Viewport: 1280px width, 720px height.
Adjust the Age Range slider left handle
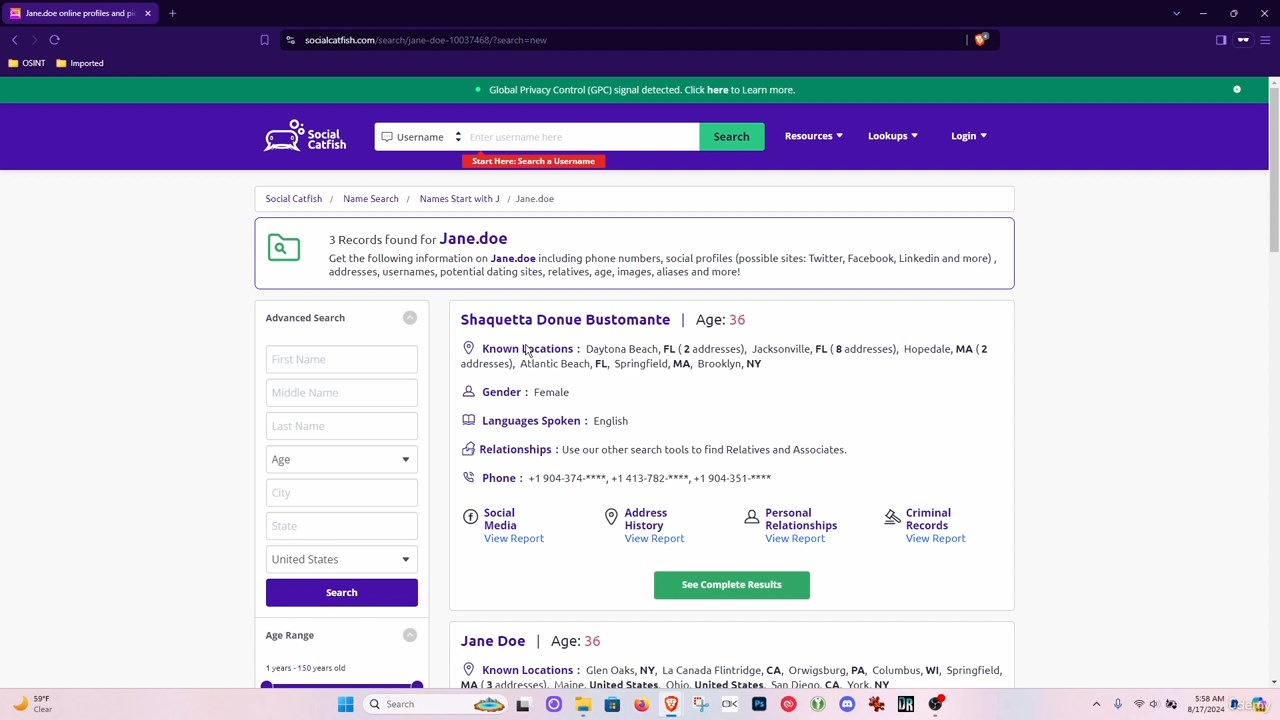click(266, 686)
